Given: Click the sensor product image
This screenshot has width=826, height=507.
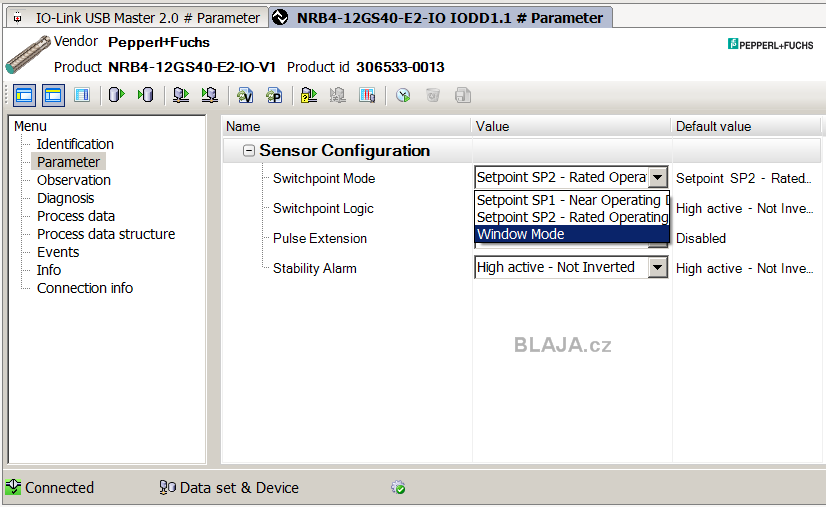Looking at the screenshot, I should point(28,54).
